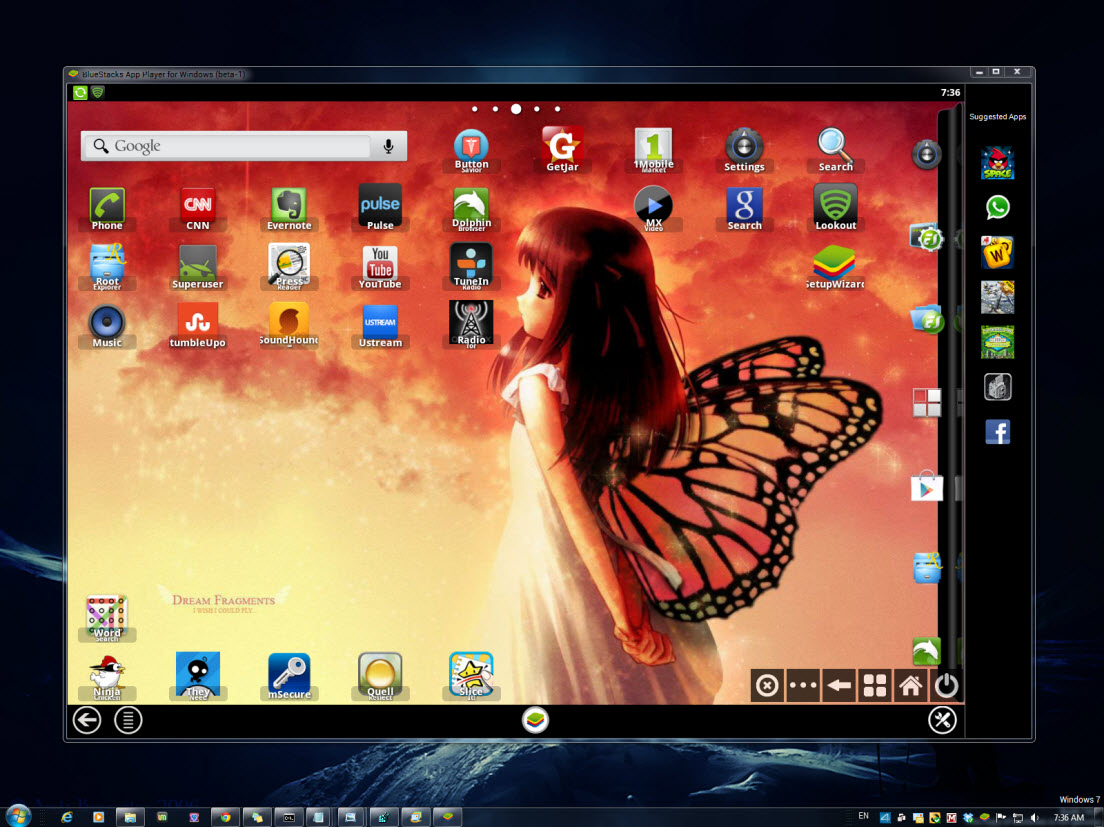Click the EN language indicator in taskbar
1104x827 pixels.
(863, 816)
